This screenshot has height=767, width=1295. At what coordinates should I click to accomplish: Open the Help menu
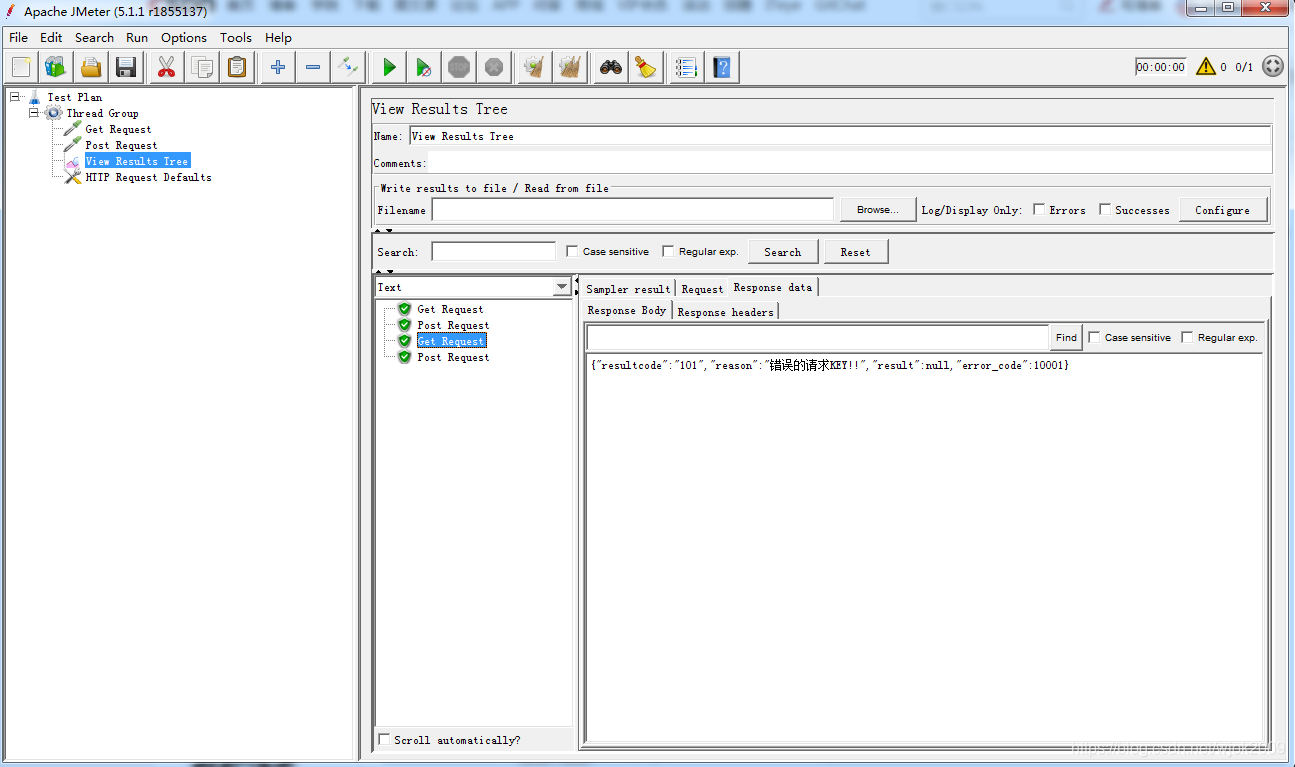[278, 37]
